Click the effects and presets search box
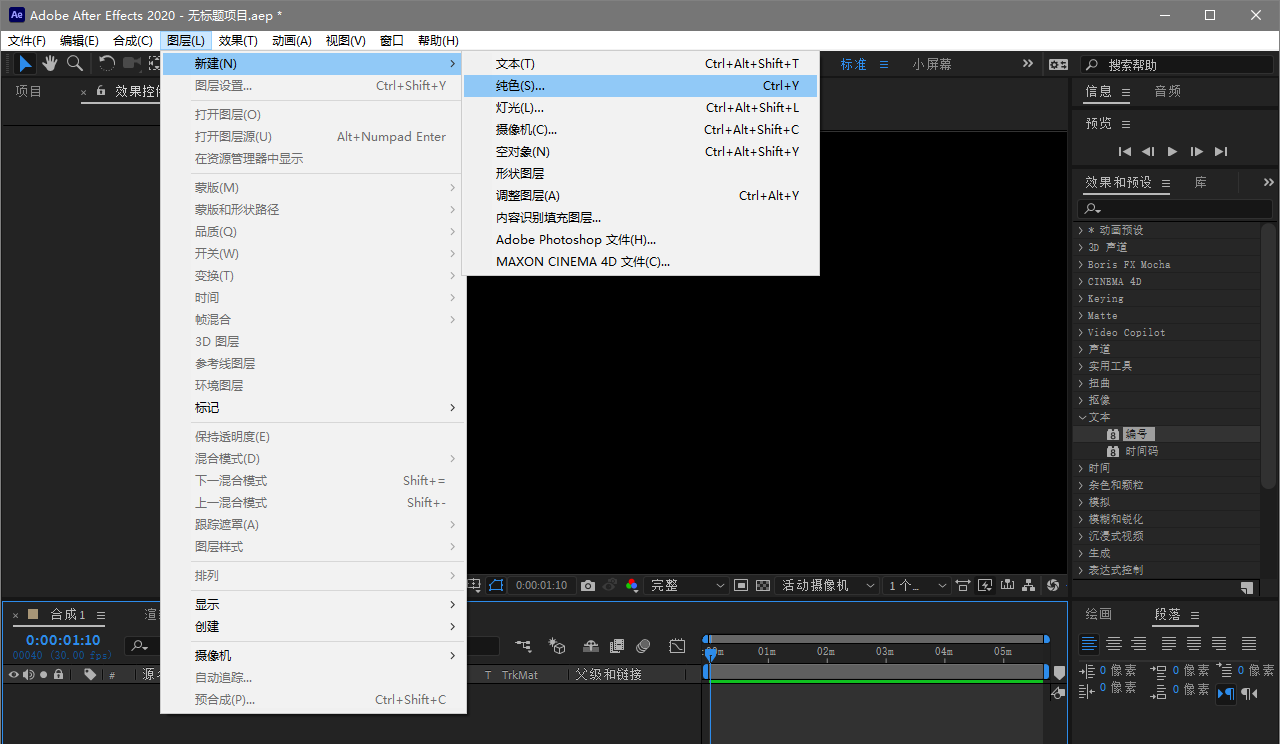The image size is (1280, 744). click(1175, 208)
